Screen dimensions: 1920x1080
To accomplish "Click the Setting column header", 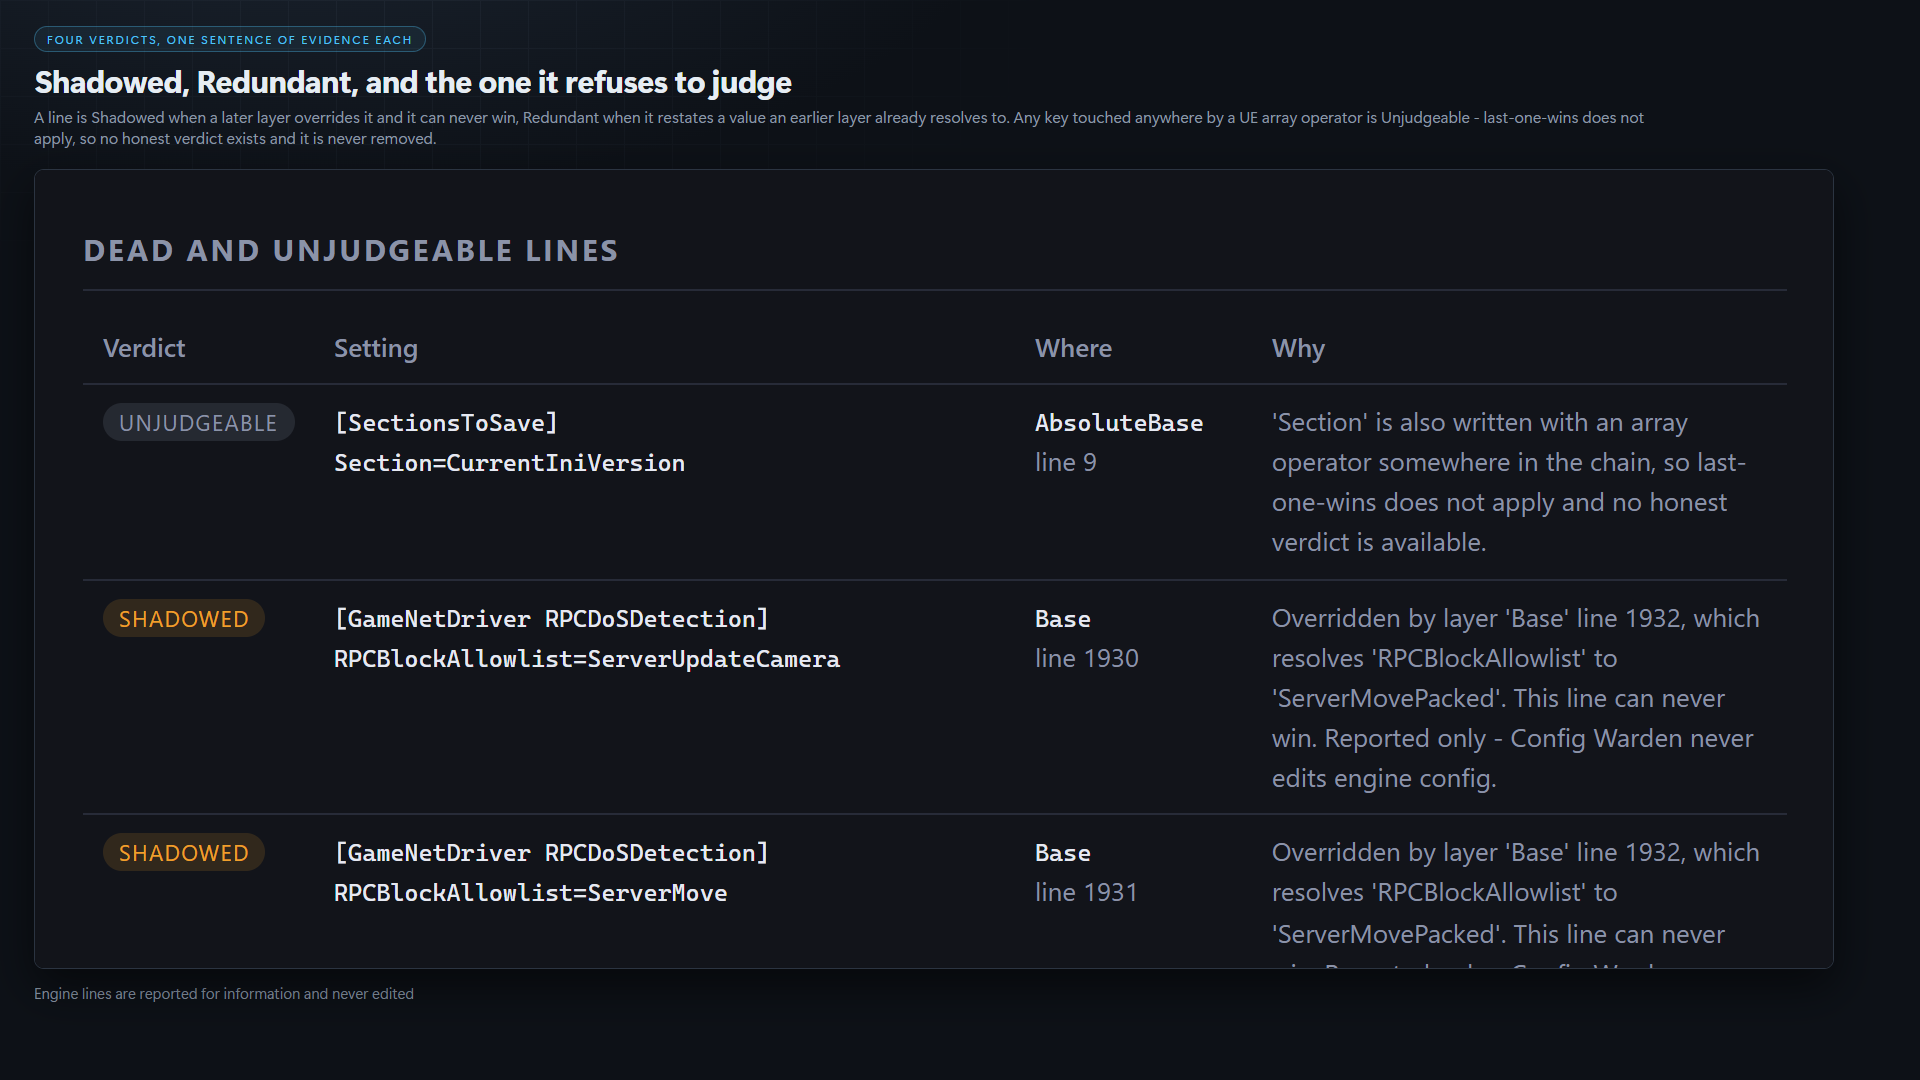I will [376, 348].
